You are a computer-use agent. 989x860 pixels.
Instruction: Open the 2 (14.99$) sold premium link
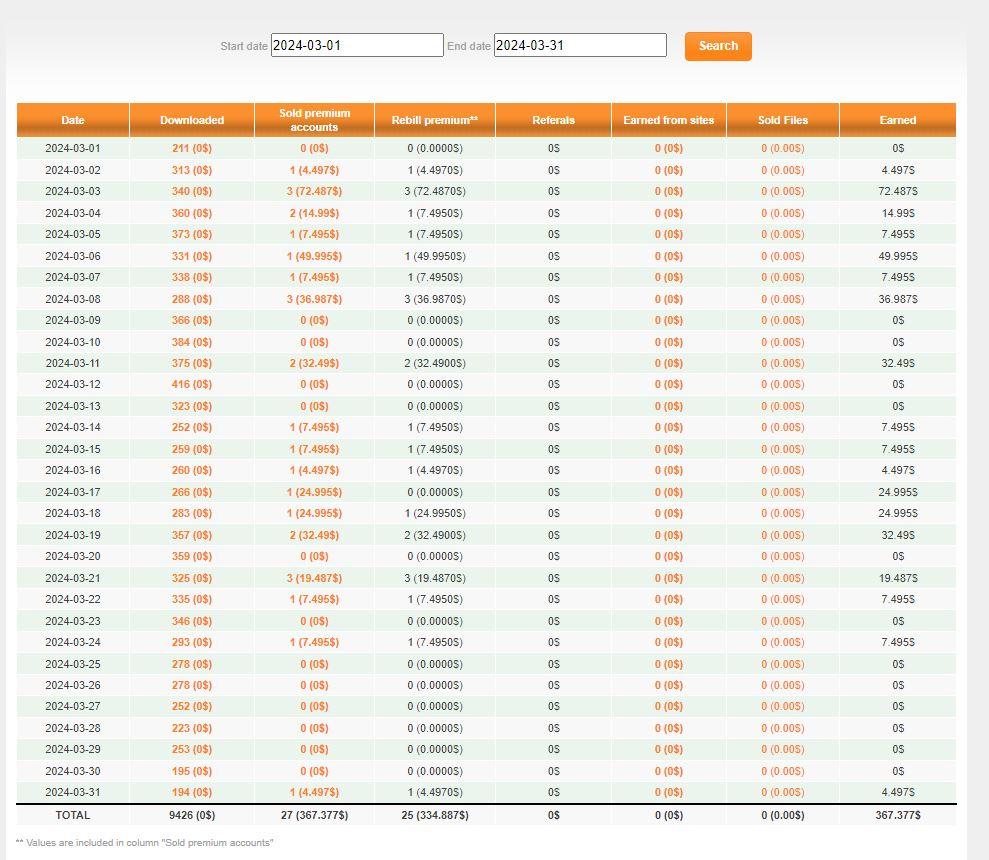point(314,213)
